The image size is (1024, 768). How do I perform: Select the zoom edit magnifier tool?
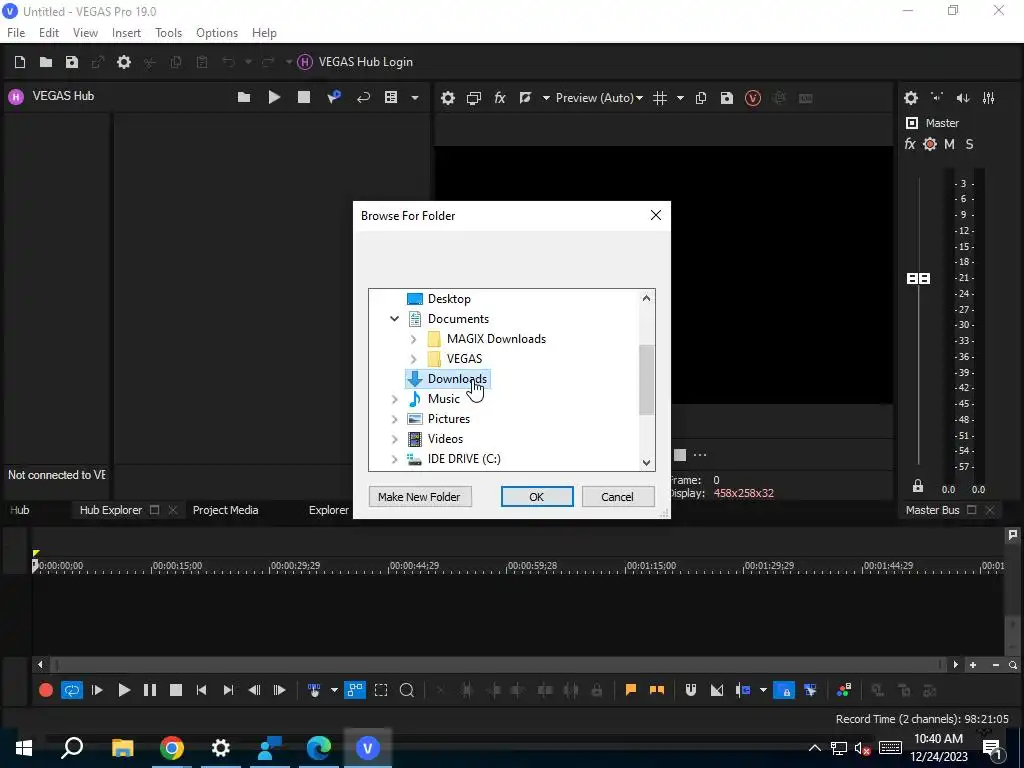(407, 690)
